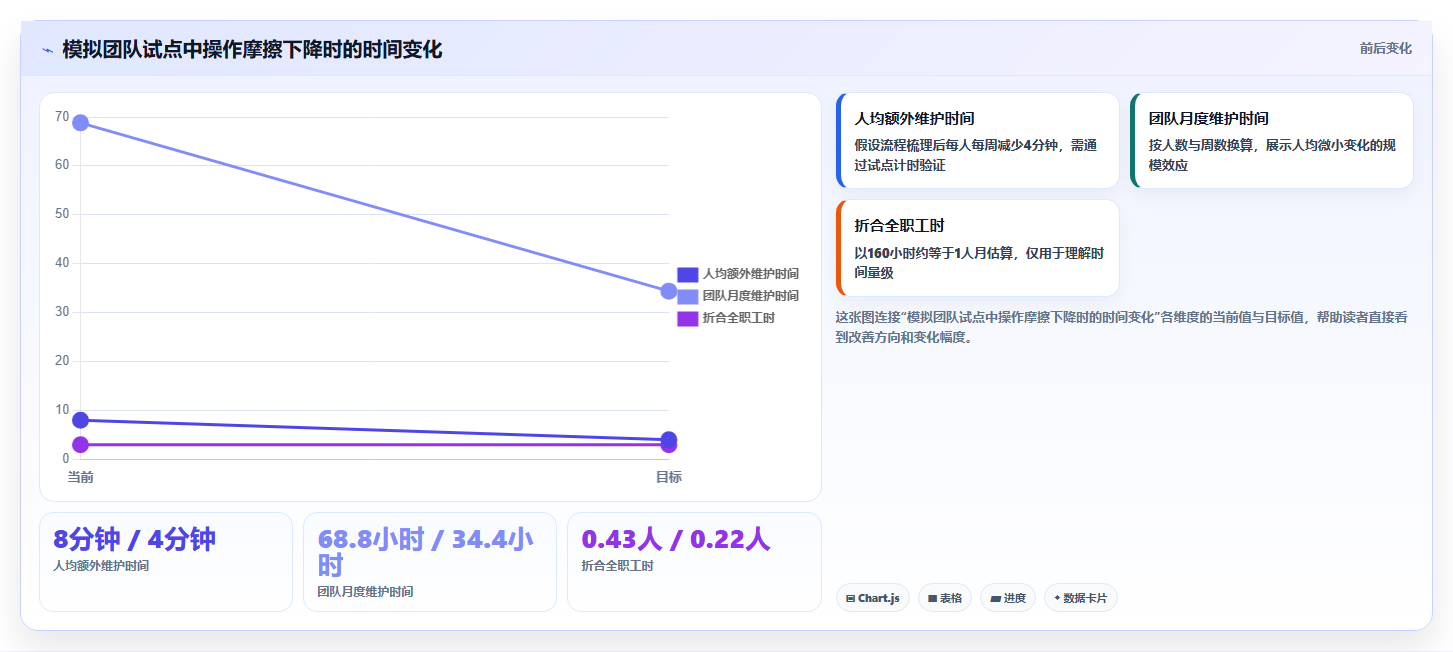The width and height of the screenshot is (1453, 652).
Task: Click the 团队月度维护时间 legend label
Action: pos(751,296)
